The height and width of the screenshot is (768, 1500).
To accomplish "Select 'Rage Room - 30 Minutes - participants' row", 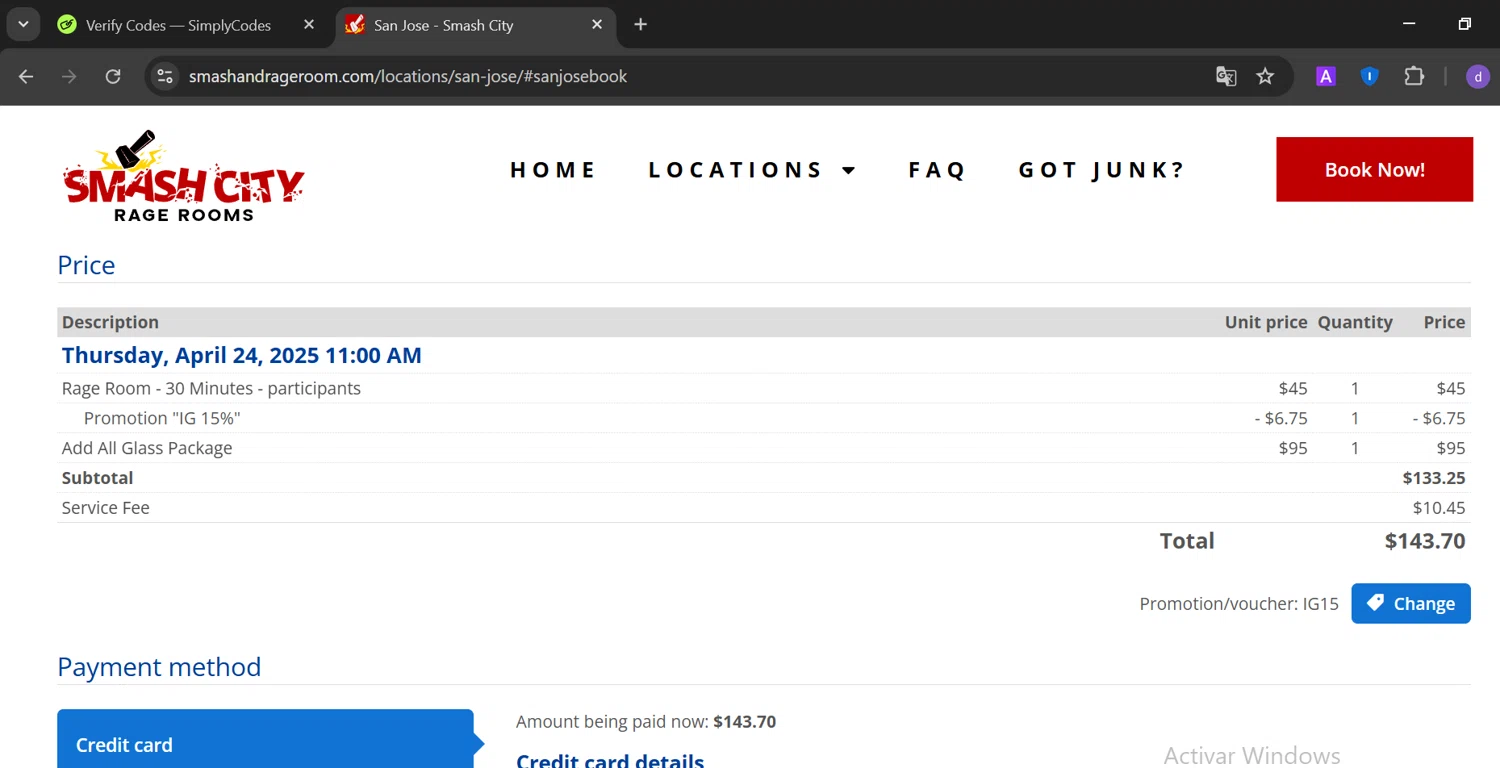I will pyautogui.click(x=764, y=388).
